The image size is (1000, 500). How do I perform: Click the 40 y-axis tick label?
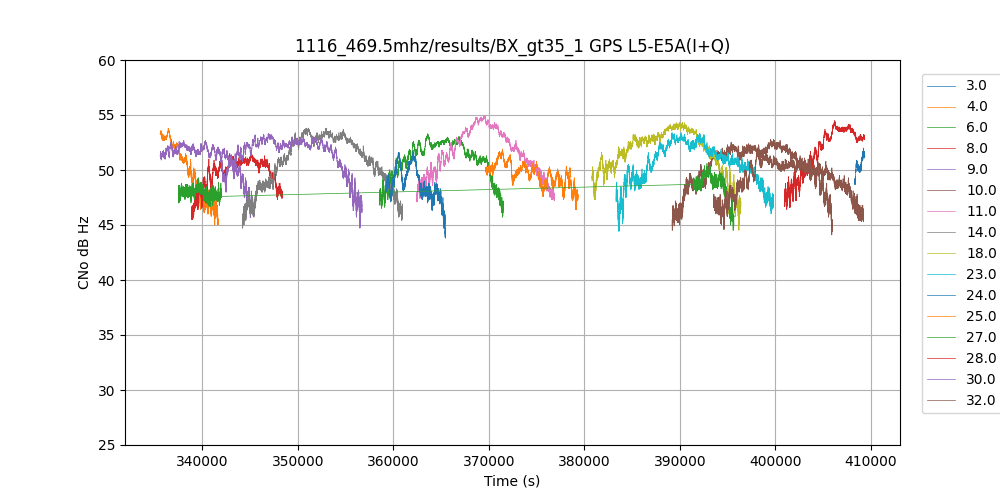click(x=107, y=281)
